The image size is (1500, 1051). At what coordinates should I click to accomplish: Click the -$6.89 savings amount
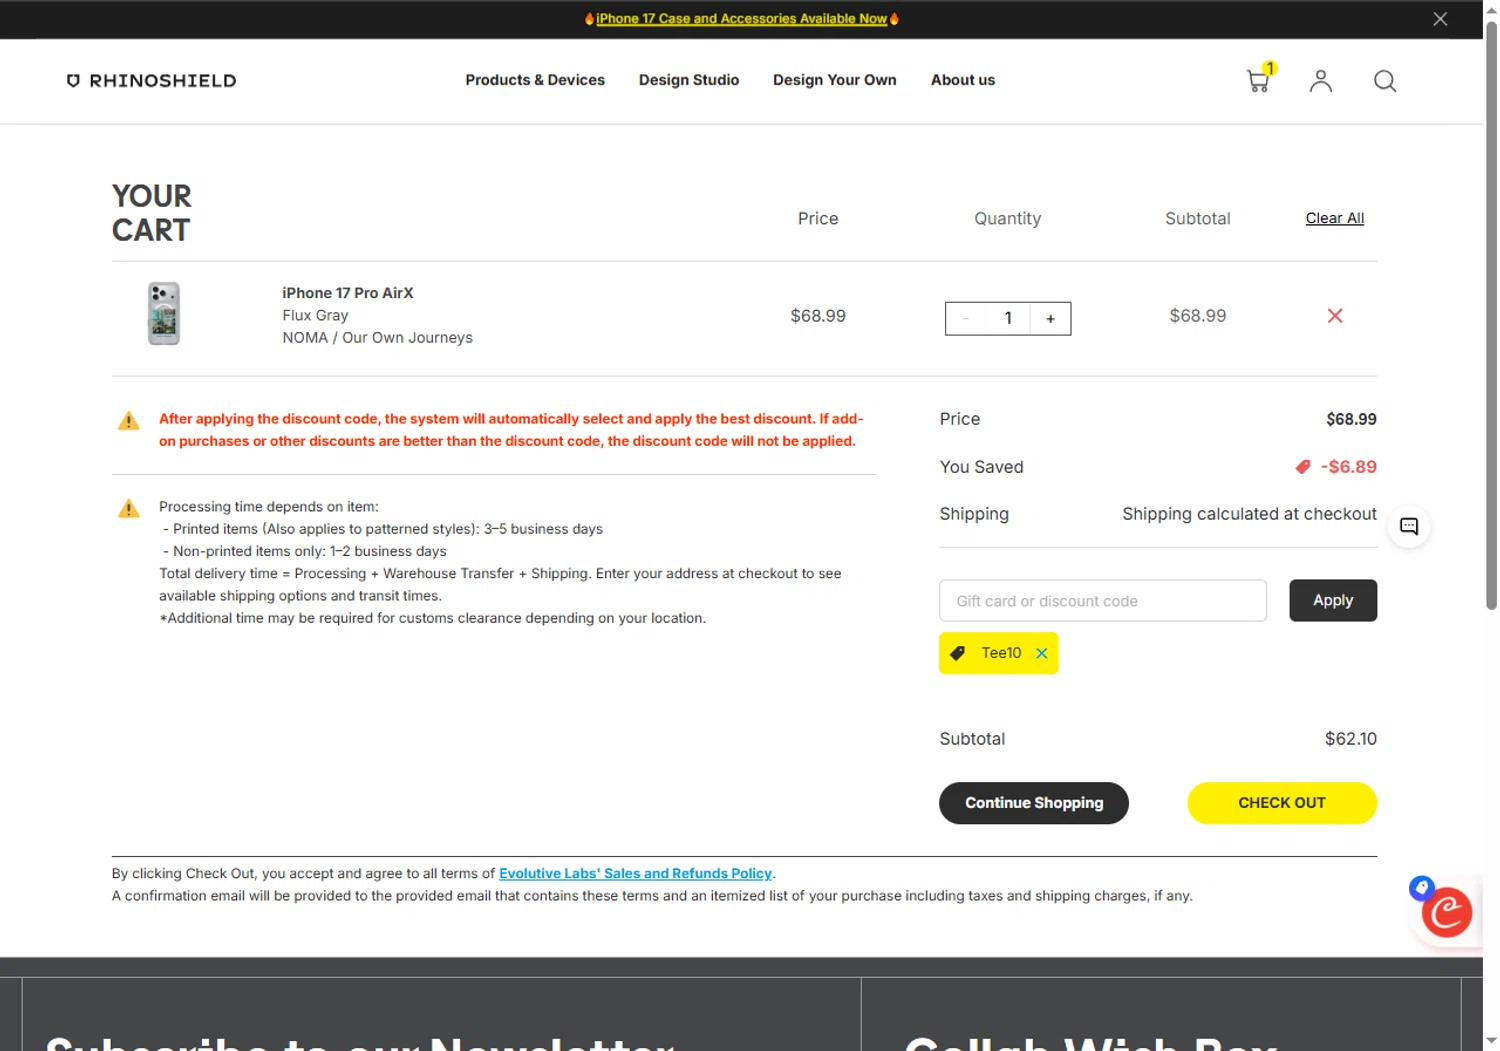(1348, 467)
